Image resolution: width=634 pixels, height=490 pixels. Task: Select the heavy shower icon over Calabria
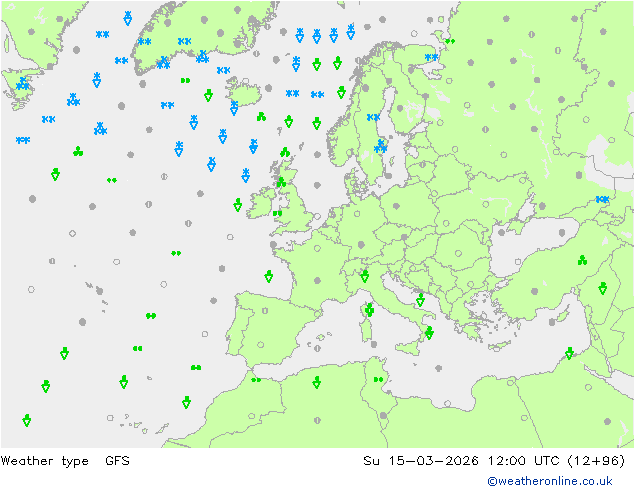coord(429,333)
